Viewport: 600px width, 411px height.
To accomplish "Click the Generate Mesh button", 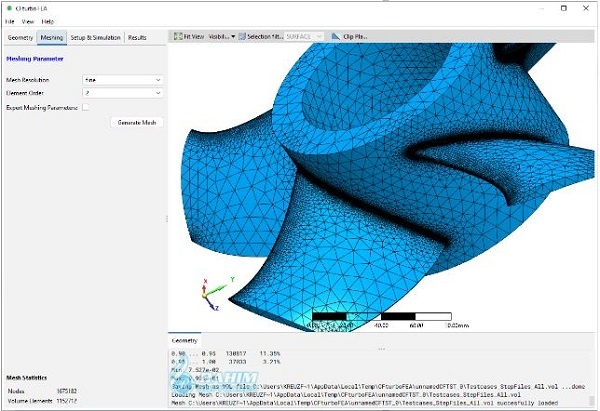I will [137, 122].
